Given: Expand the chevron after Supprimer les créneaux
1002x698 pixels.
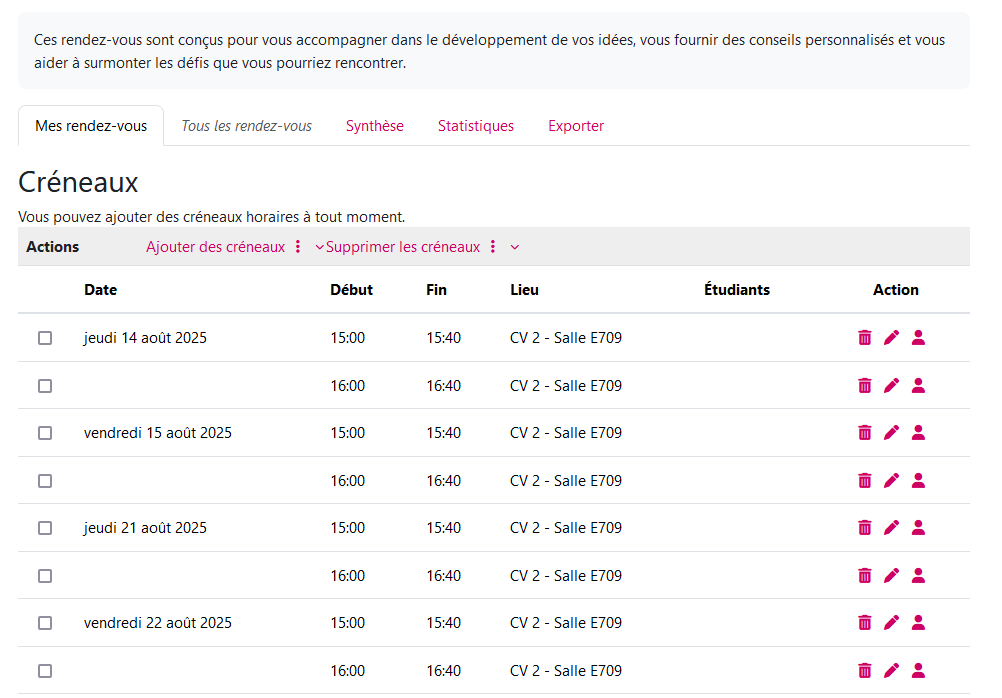Looking at the screenshot, I should click(514, 247).
